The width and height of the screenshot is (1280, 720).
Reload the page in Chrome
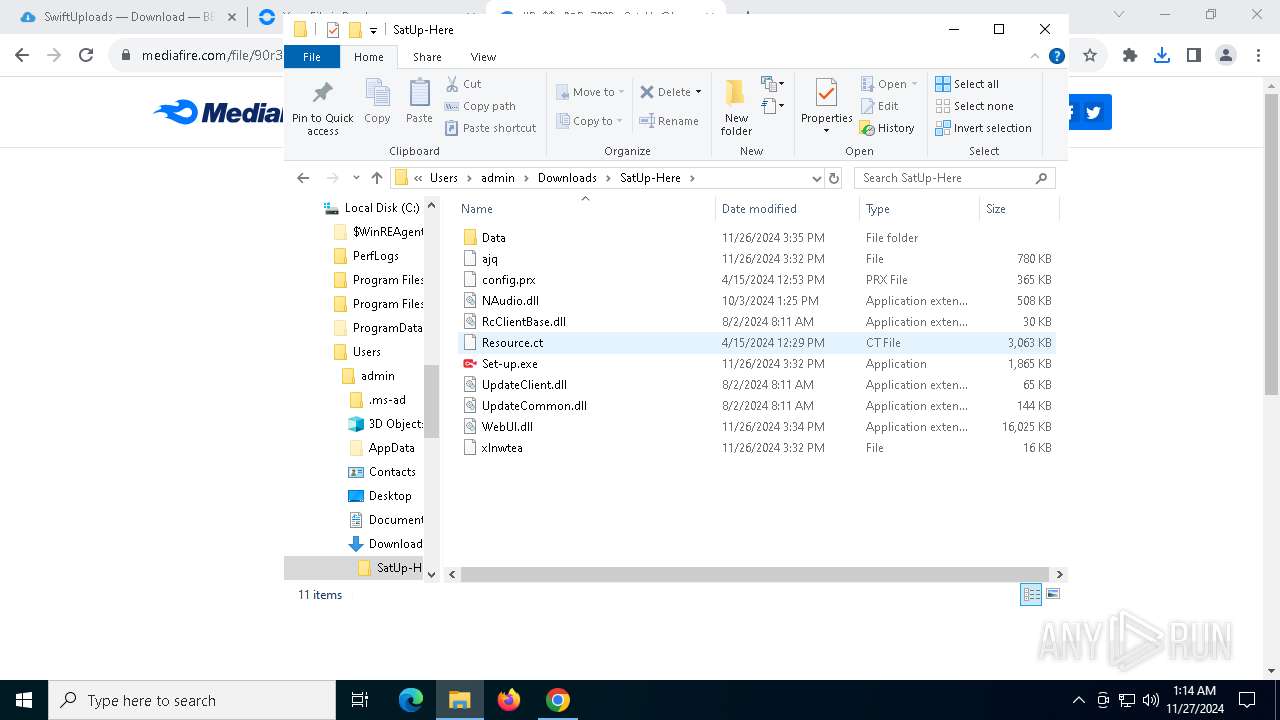(86, 56)
